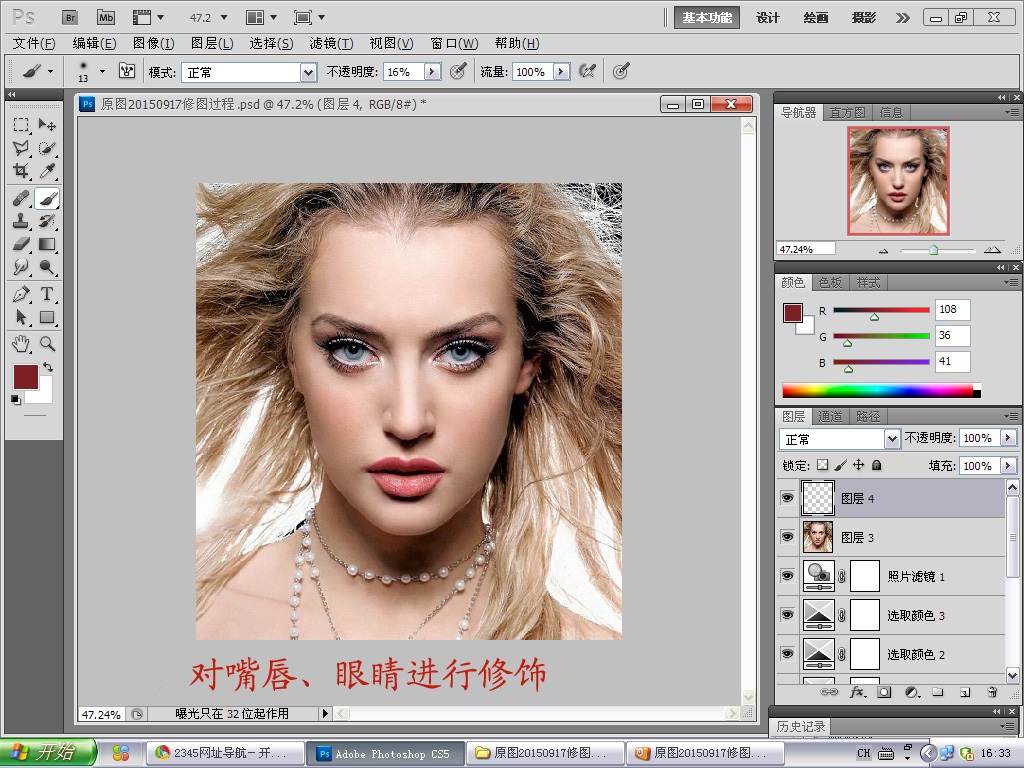Click the Windows 开始 start button
The image size is (1024, 768).
pyautogui.click(x=48, y=753)
